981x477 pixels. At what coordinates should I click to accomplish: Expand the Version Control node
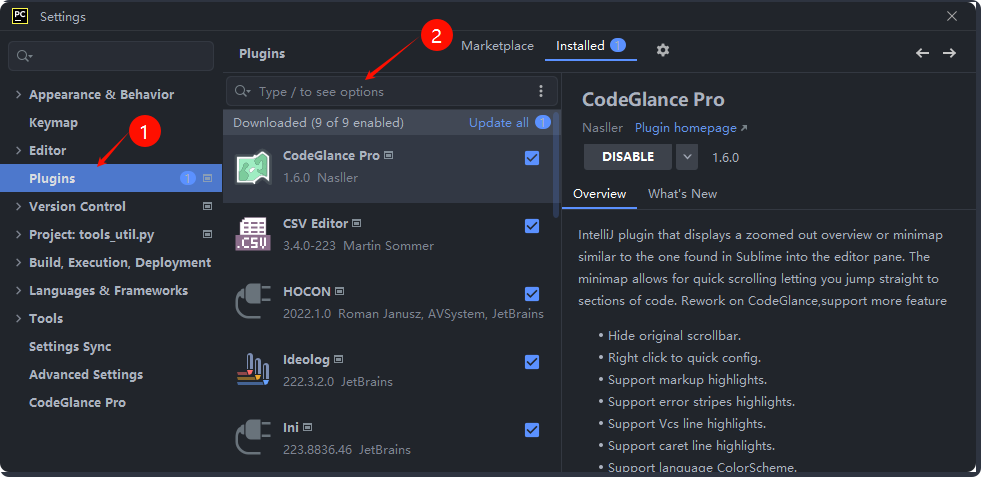18,207
